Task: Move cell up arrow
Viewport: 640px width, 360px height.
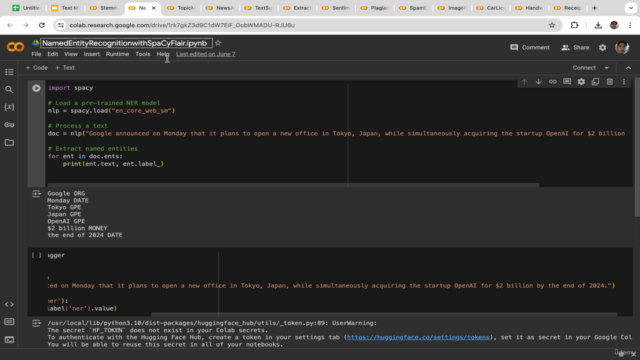Action: pos(524,82)
